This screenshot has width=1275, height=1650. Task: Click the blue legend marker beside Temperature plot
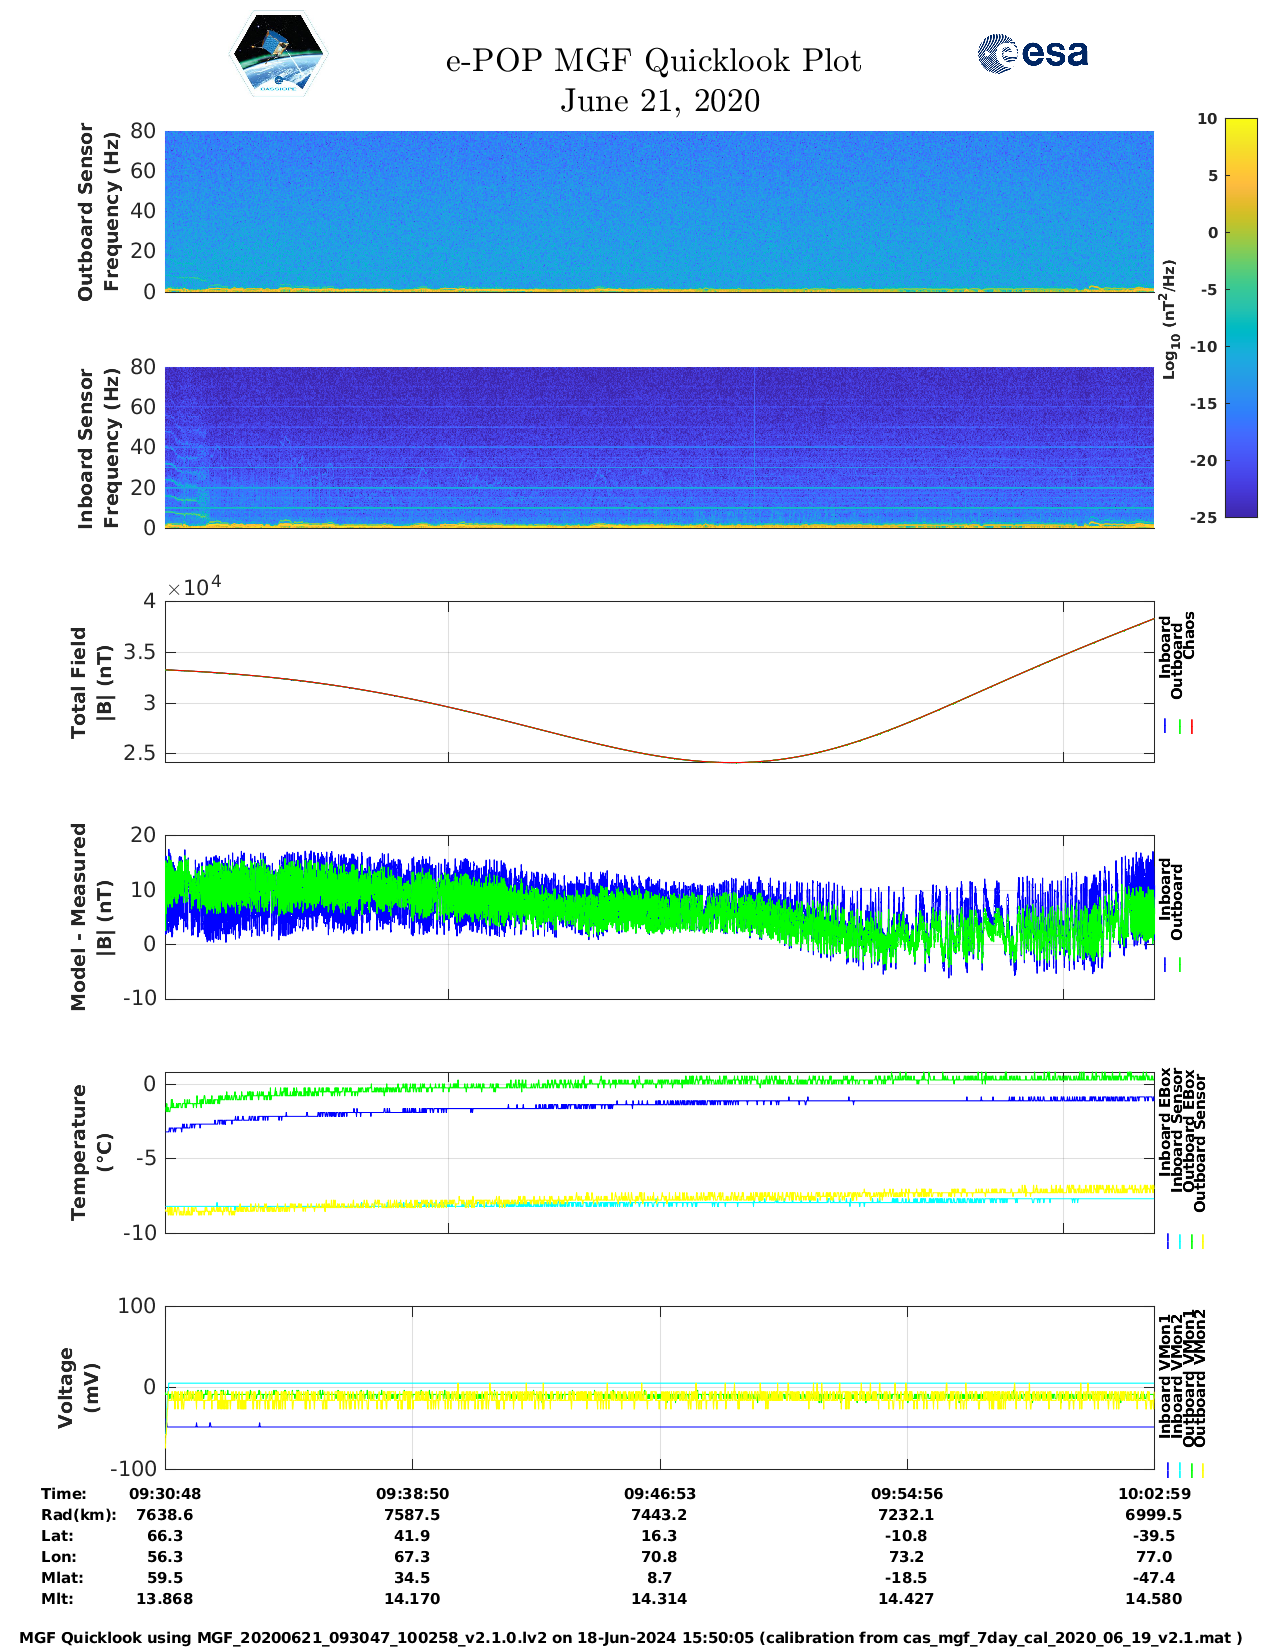[1168, 1242]
